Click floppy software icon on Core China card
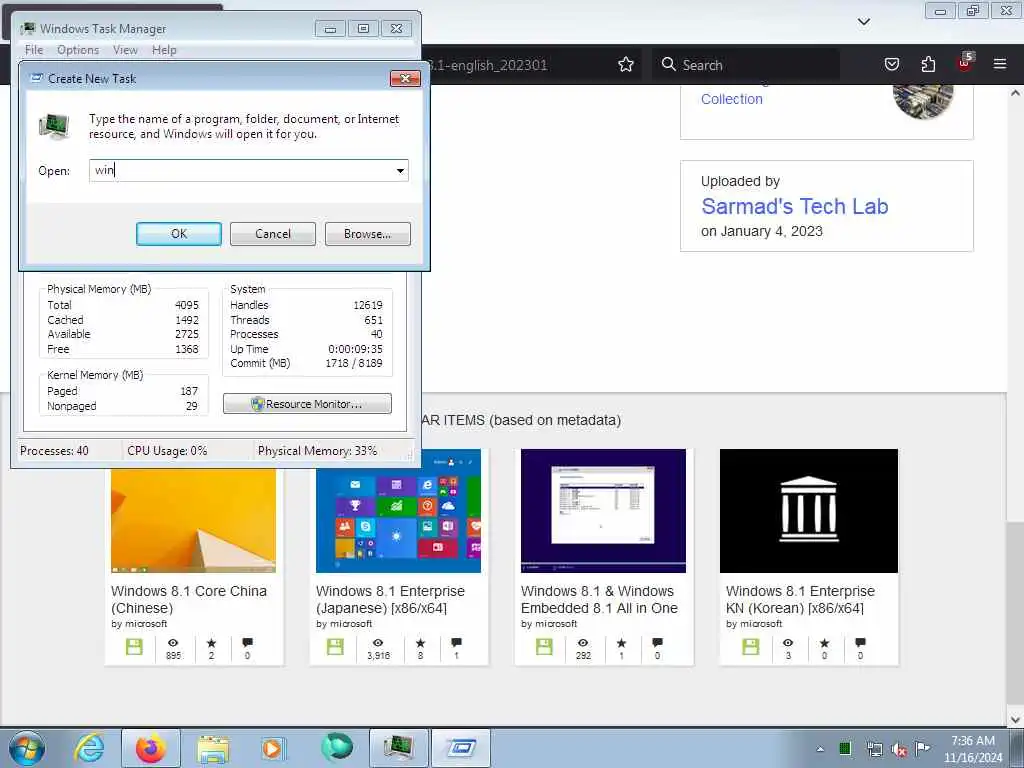This screenshot has height=768, width=1024. (134, 647)
